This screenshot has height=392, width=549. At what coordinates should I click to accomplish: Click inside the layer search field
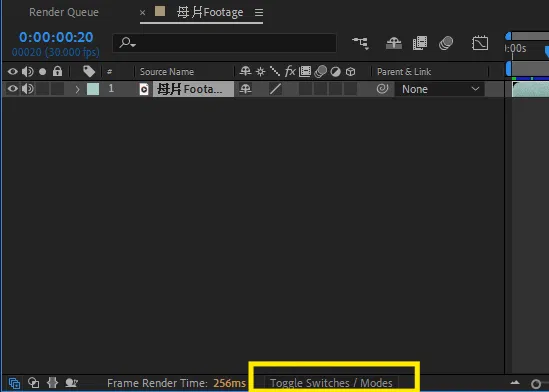(225, 43)
